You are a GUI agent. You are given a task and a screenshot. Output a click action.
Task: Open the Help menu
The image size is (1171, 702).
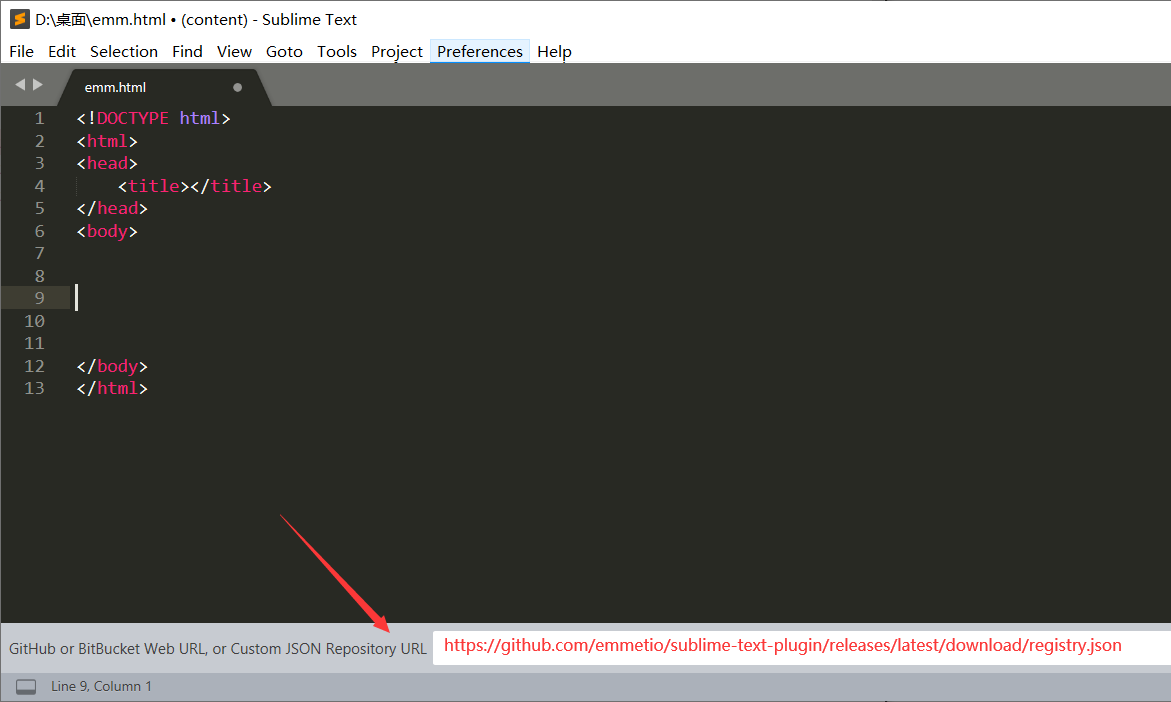pyautogui.click(x=554, y=51)
